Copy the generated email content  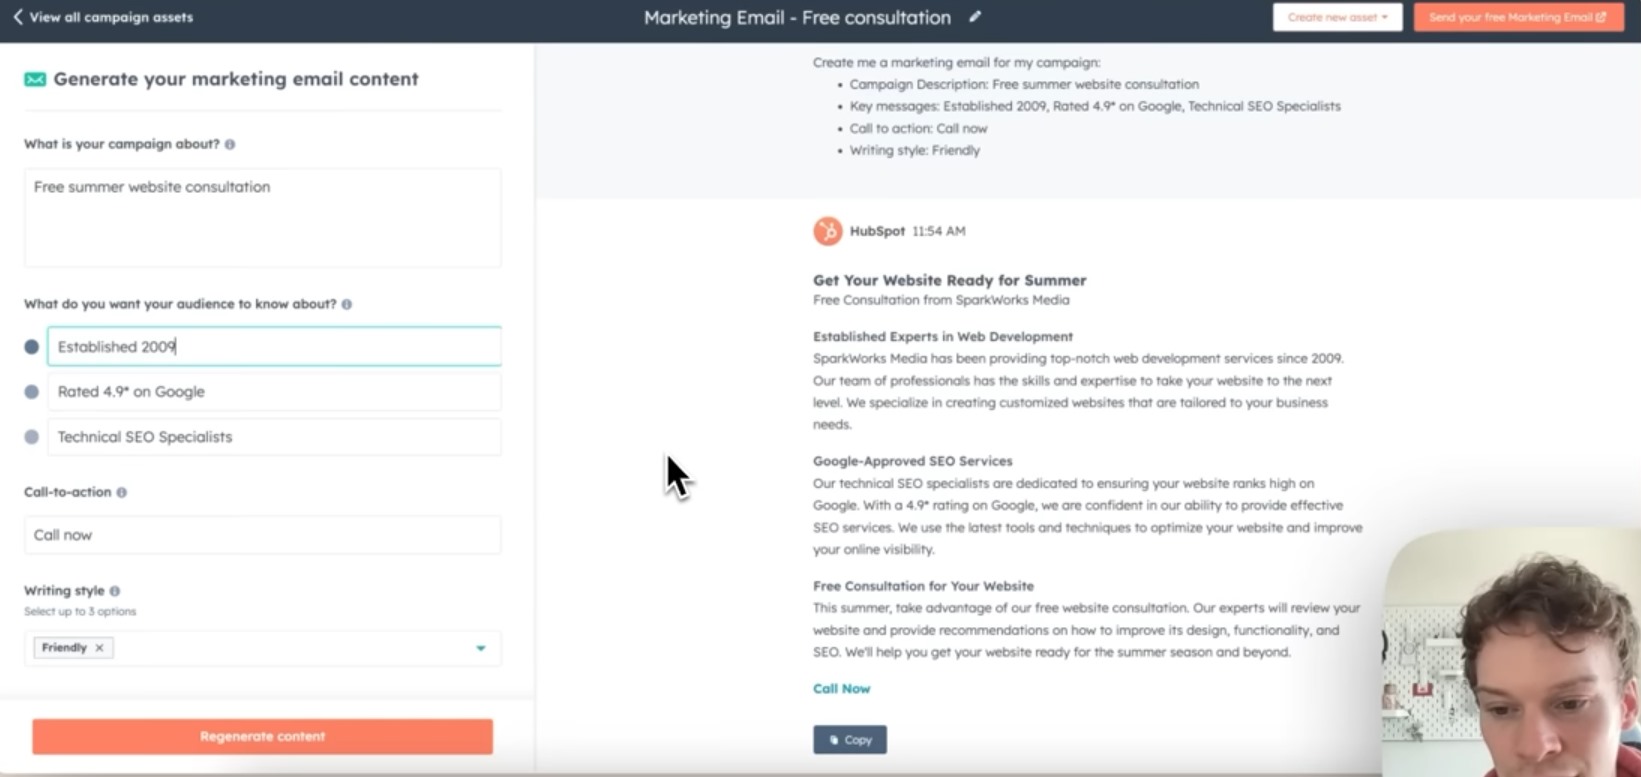pyautogui.click(x=850, y=740)
